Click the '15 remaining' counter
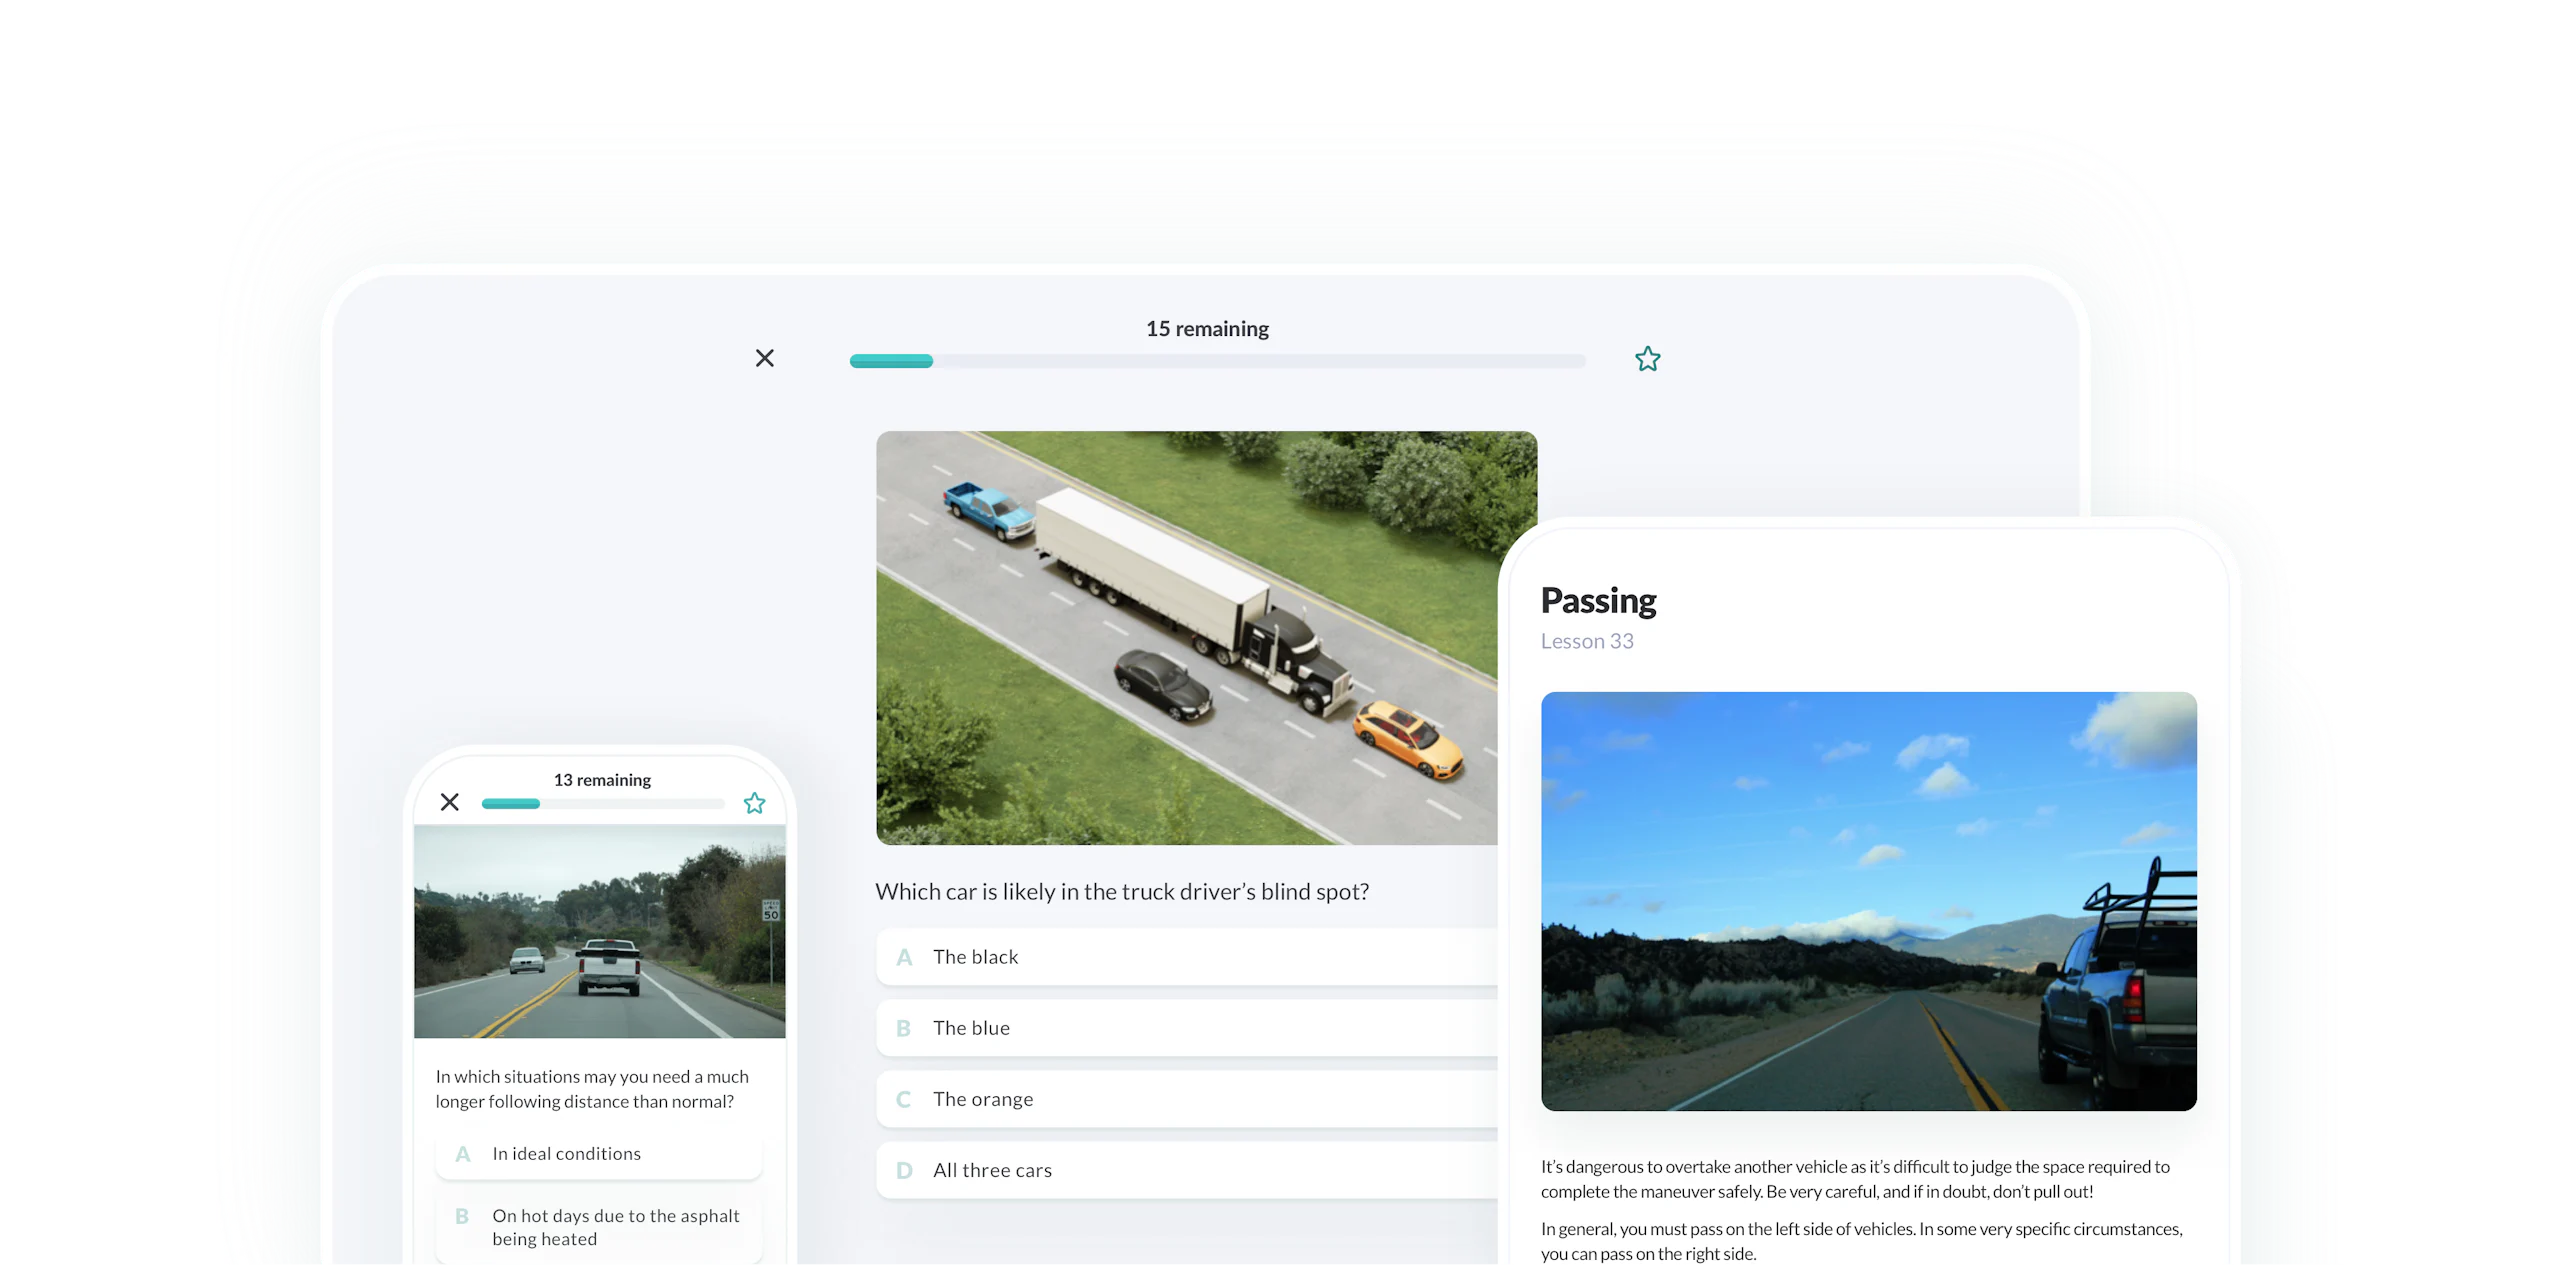 pos(1207,328)
